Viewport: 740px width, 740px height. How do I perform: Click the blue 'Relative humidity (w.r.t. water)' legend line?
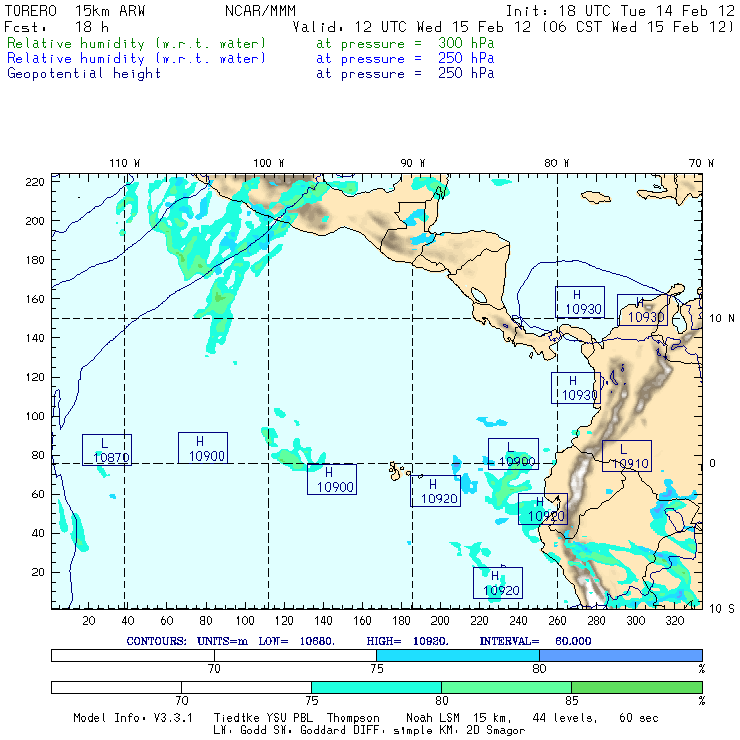tap(136, 59)
